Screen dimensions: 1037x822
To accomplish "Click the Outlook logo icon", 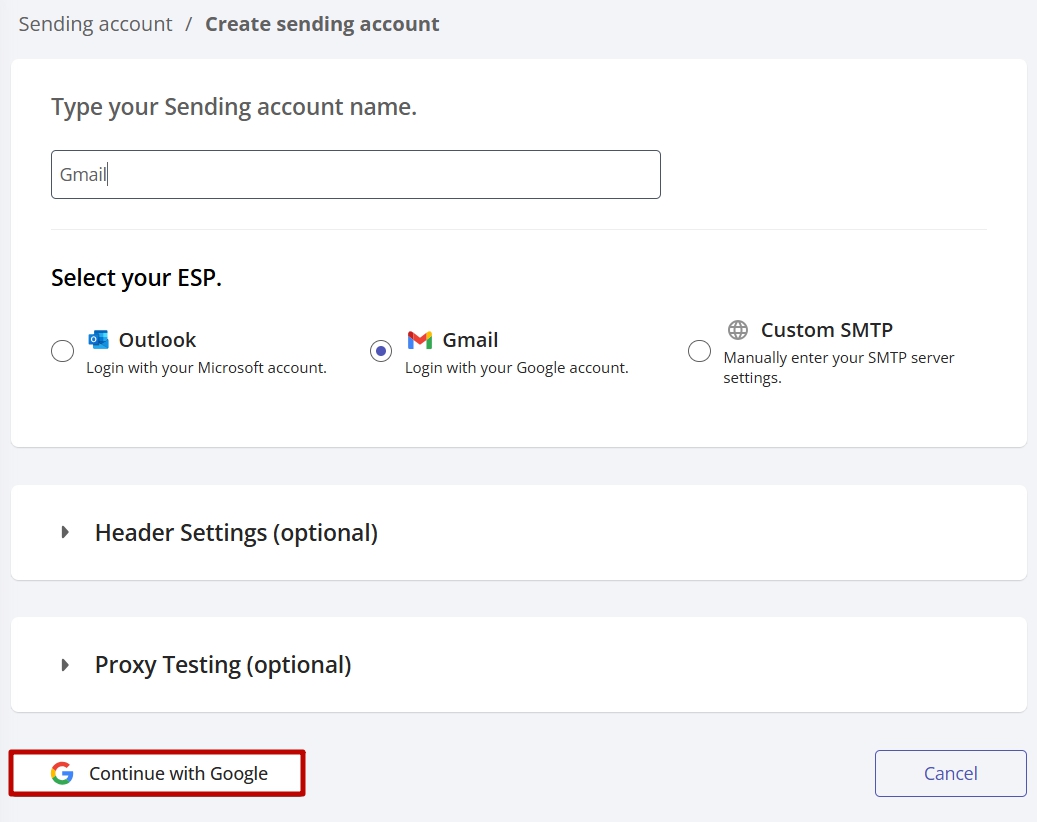I will pos(99,340).
